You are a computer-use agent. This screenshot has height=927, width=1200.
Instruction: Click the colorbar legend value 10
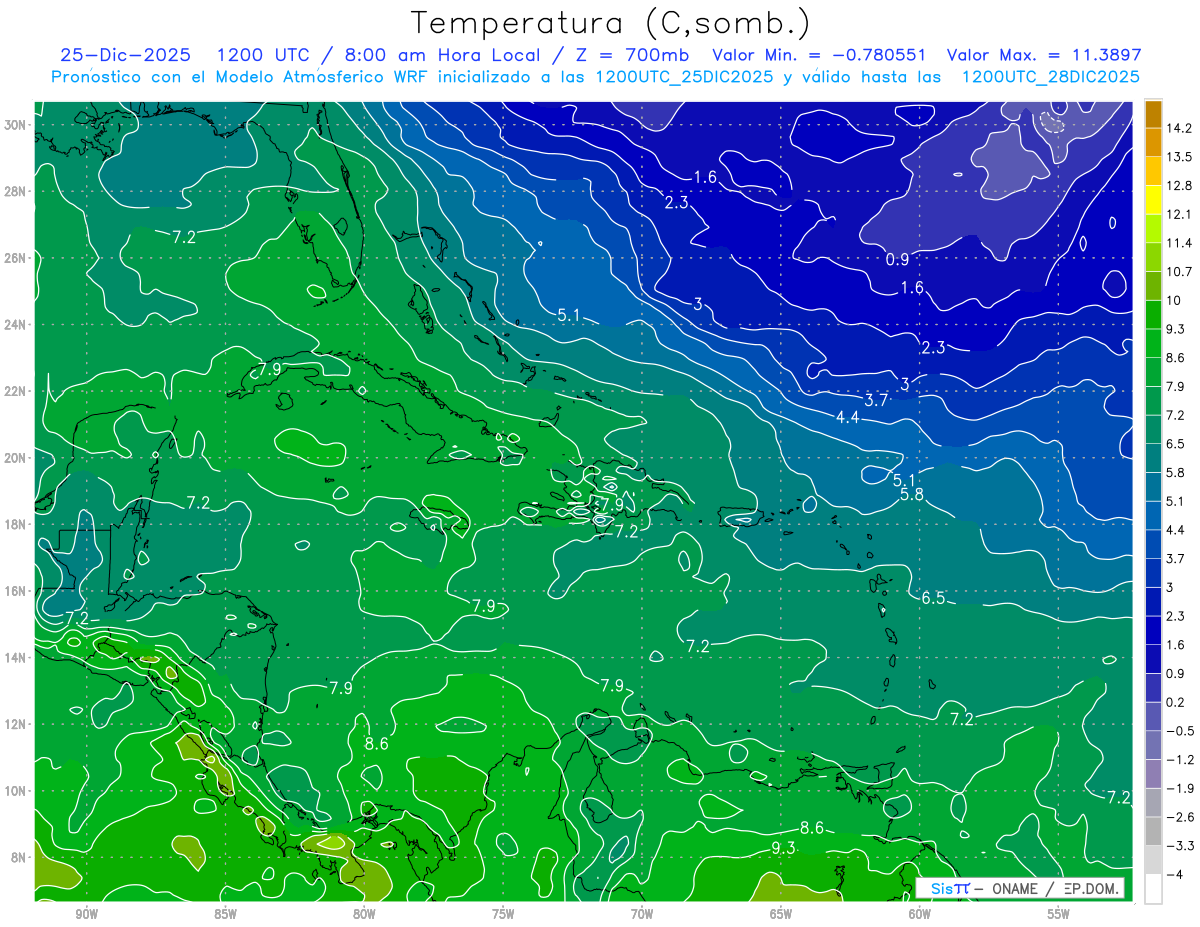[x=1173, y=300]
